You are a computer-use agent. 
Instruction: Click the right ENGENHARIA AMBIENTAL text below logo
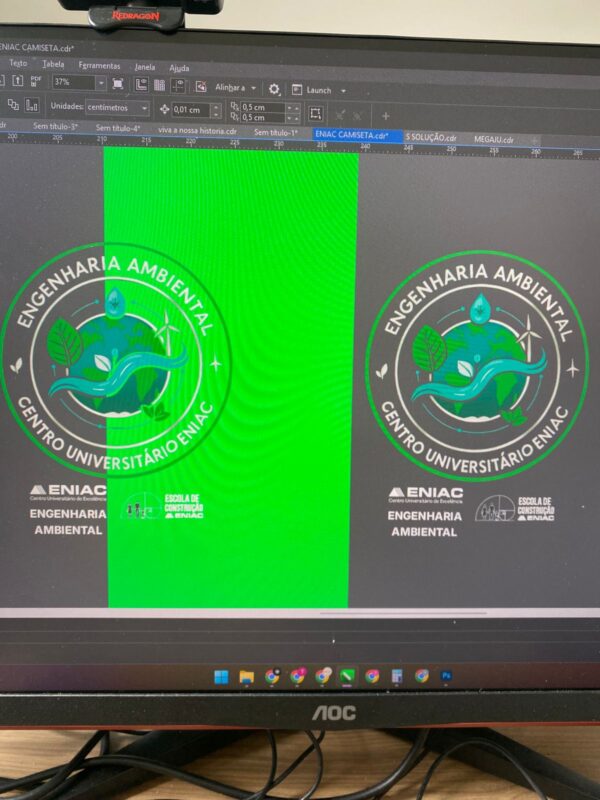[x=424, y=524]
